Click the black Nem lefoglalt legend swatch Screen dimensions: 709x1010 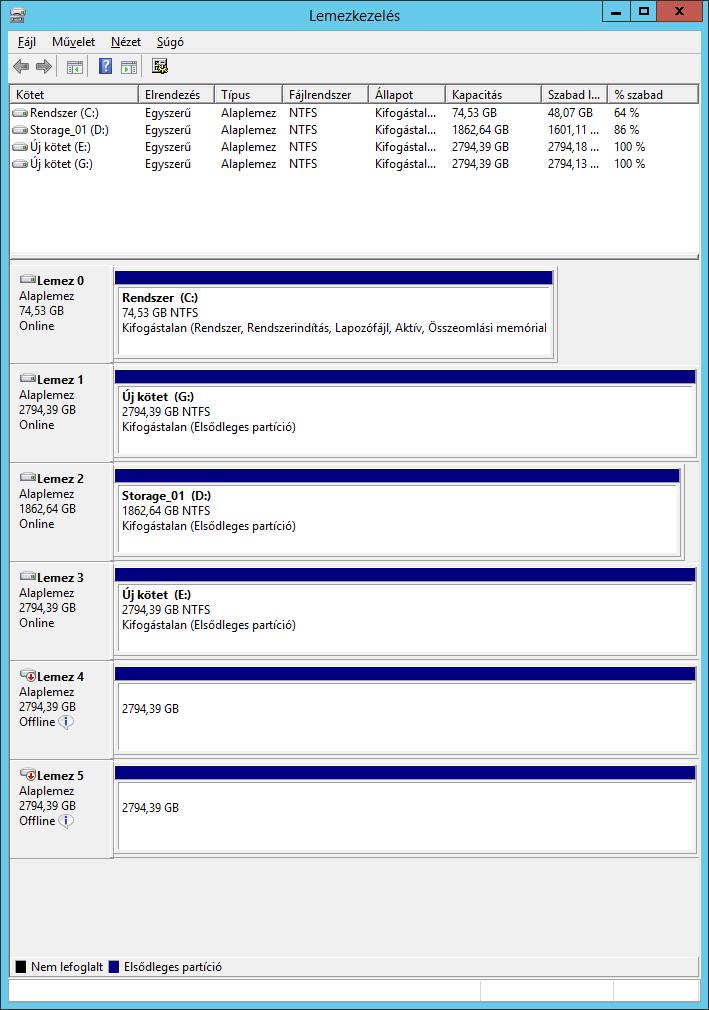point(21,967)
